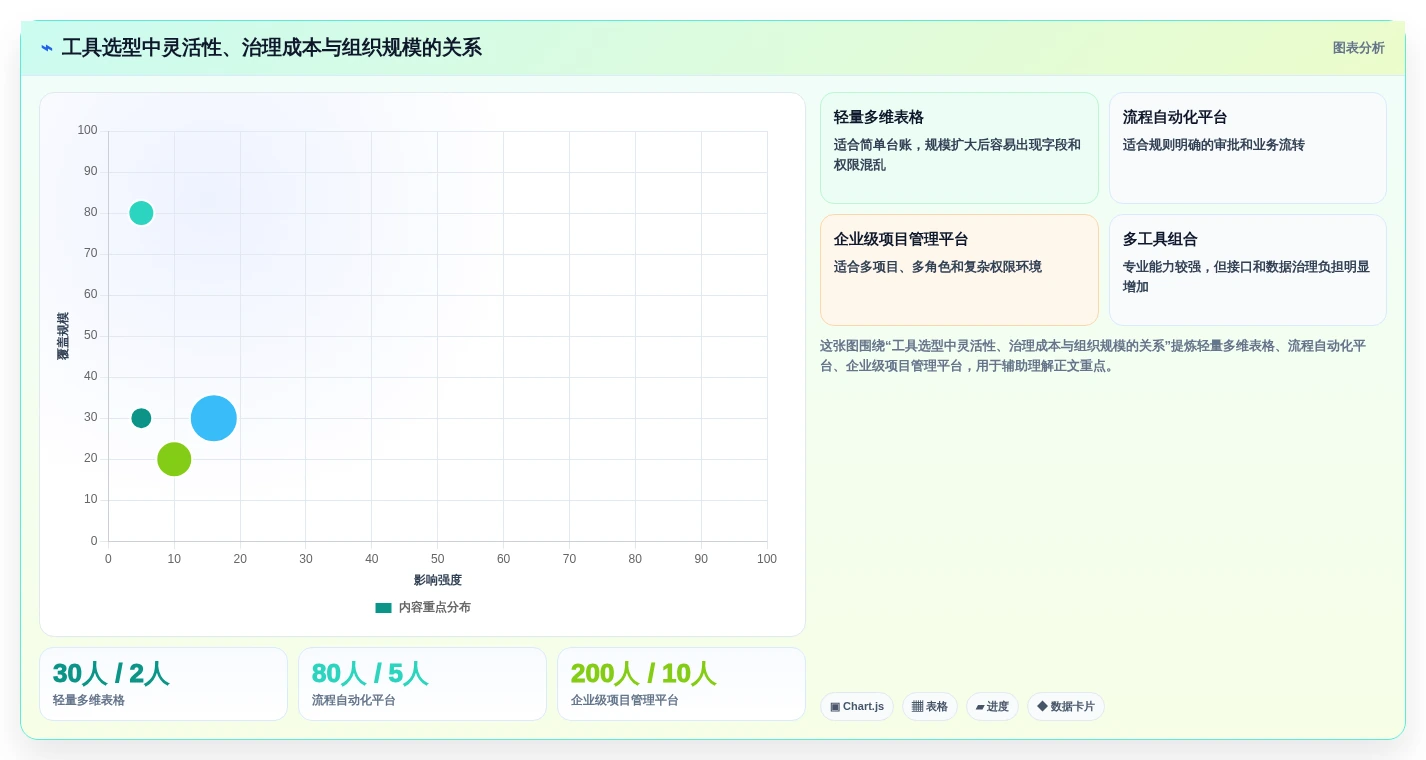Click the summary paragraph starting 这张图围绕

(x=1093, y=356)
